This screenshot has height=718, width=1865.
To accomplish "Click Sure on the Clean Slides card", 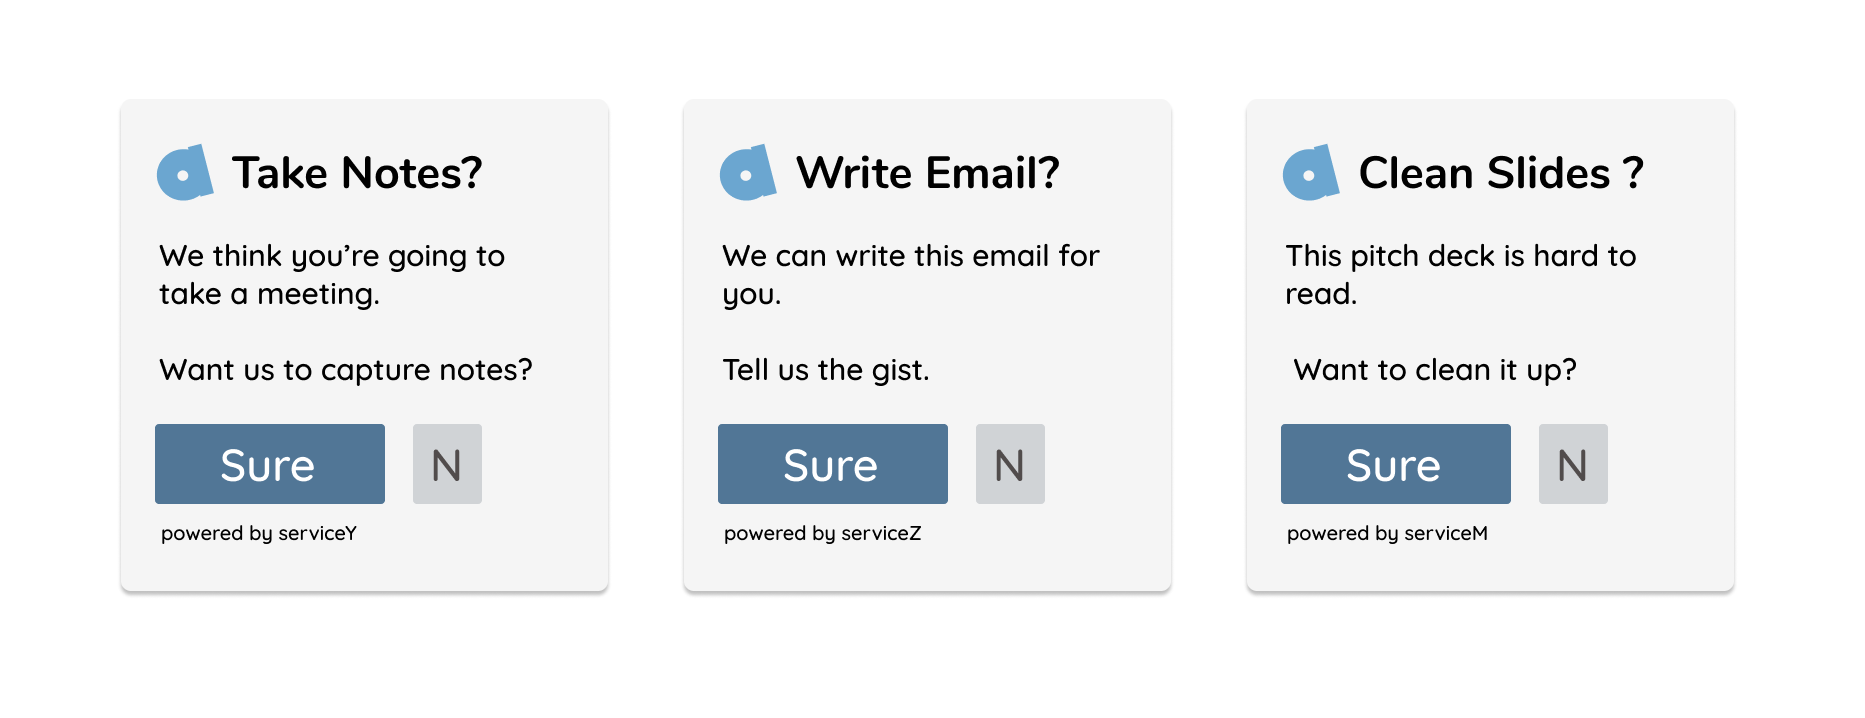I will tap(1396, 464).
